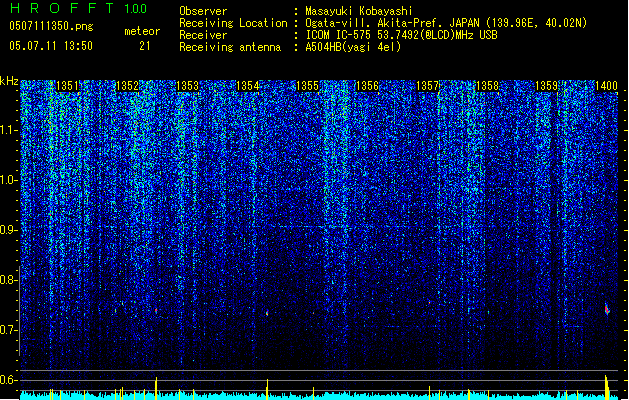Click the 1400 time marker
The width and height of the screenshot is (629, 400).
click(x=606, y=86)
